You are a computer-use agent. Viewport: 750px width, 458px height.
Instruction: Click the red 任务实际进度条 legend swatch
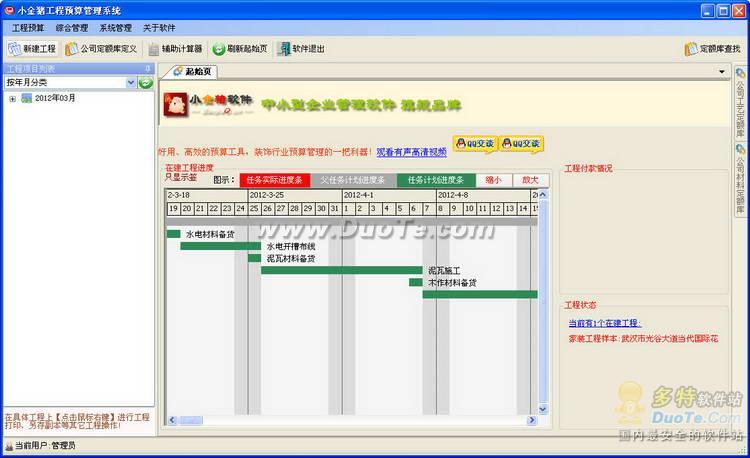(275, 180)
